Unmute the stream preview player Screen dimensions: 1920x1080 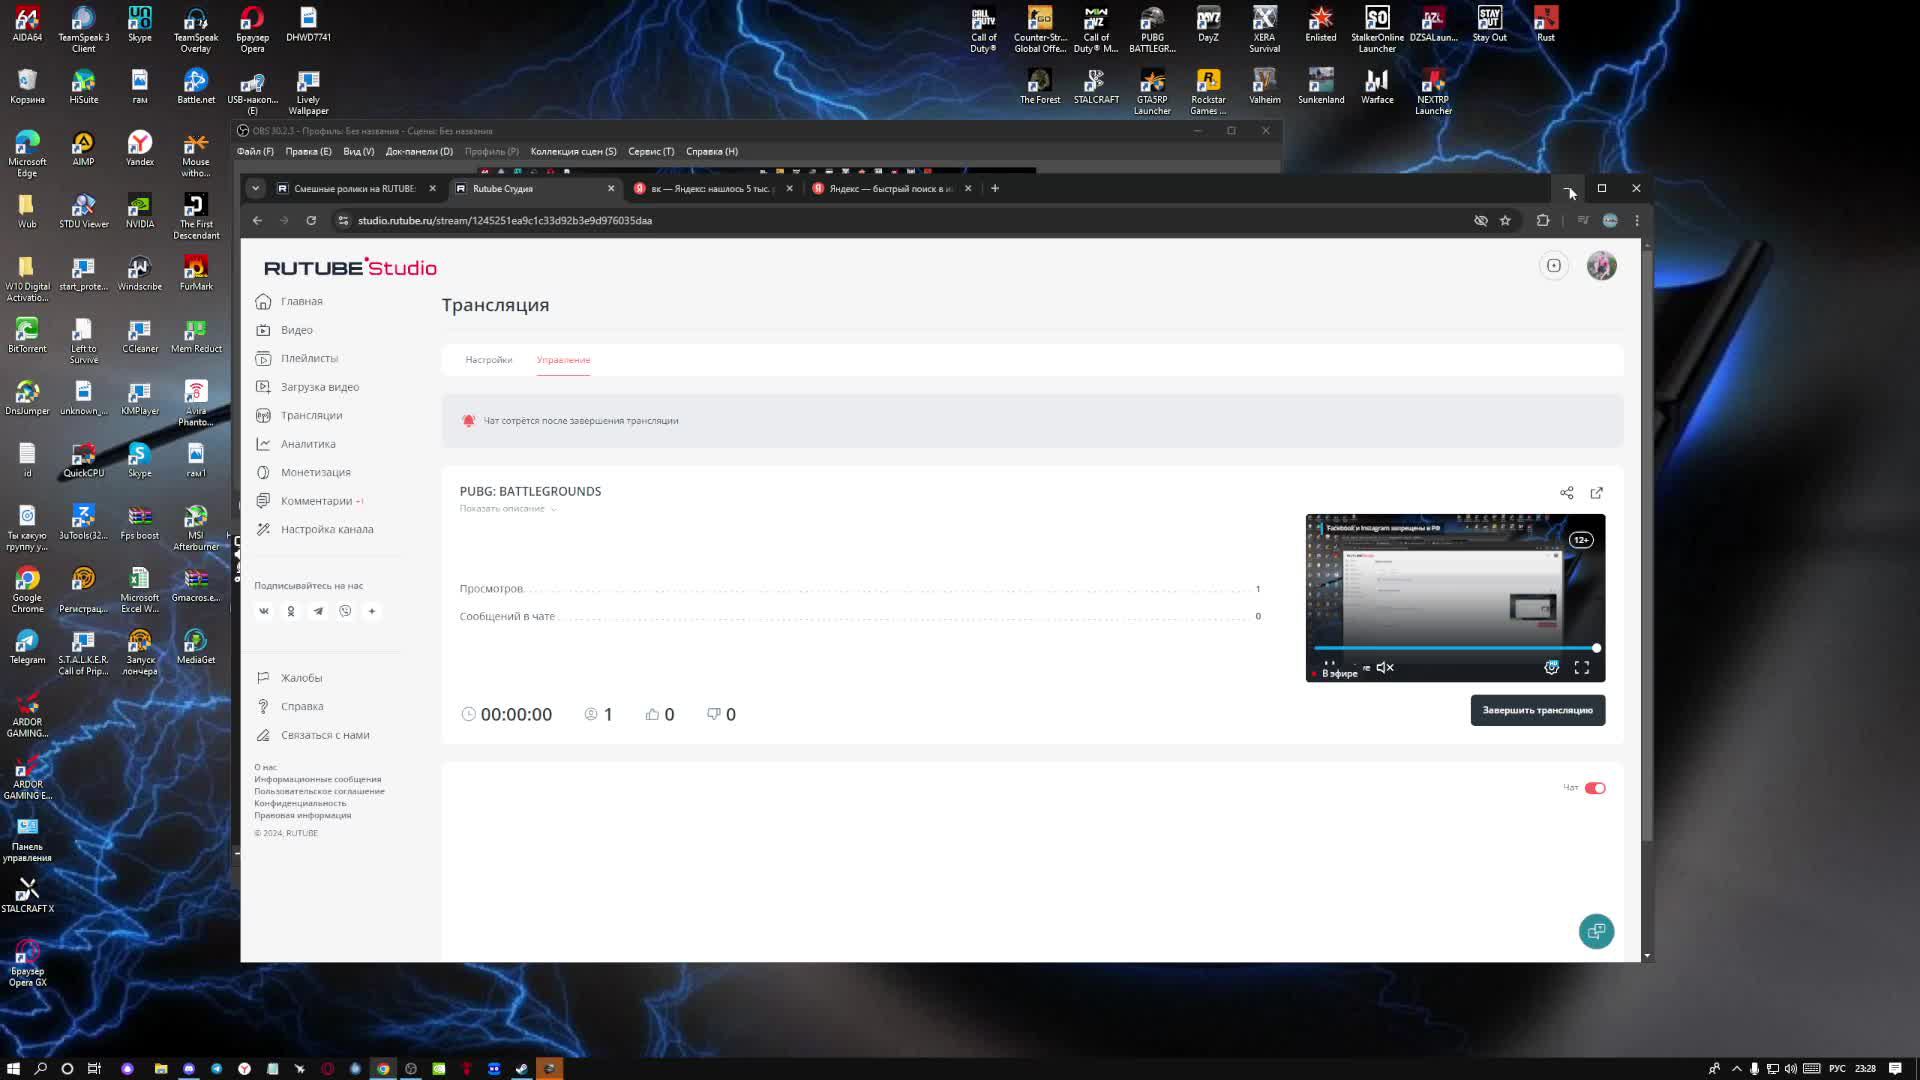coord(1385,668)
